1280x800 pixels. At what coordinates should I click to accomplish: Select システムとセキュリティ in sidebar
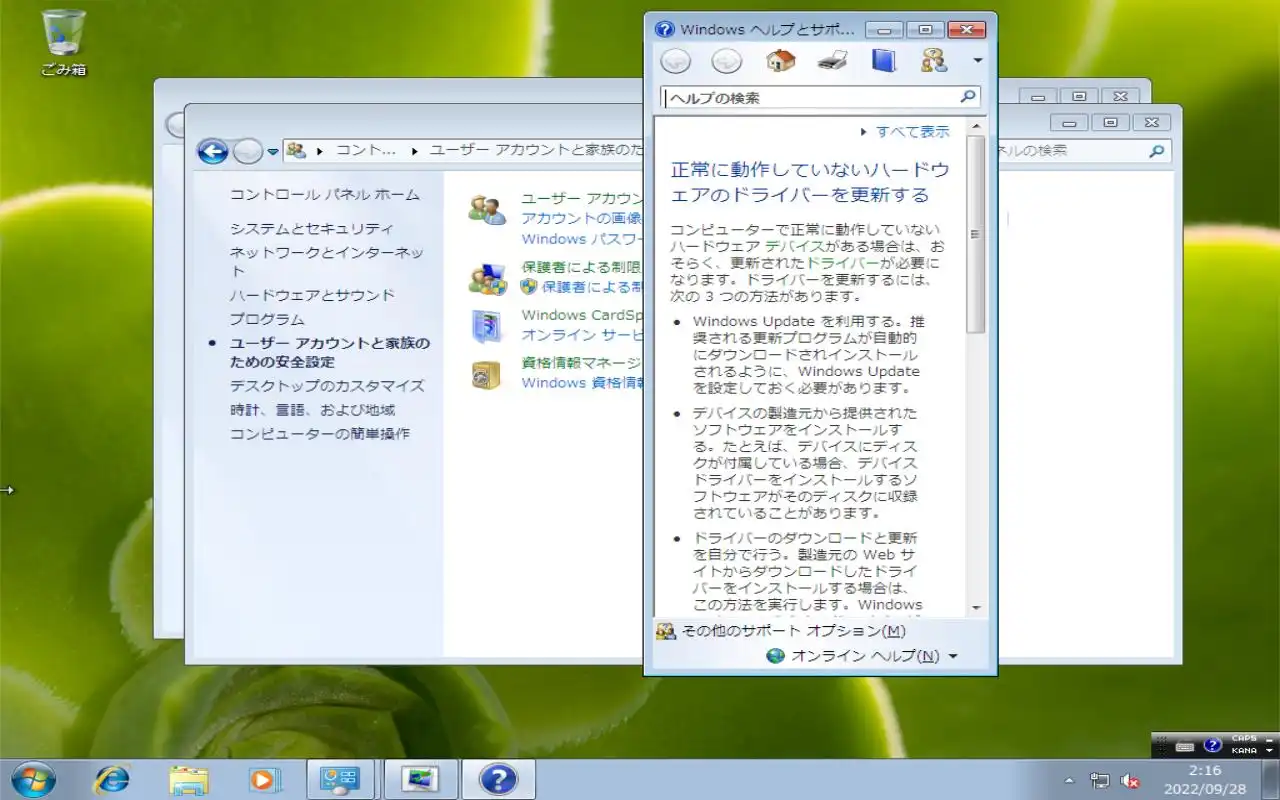(x=312, y=228)
